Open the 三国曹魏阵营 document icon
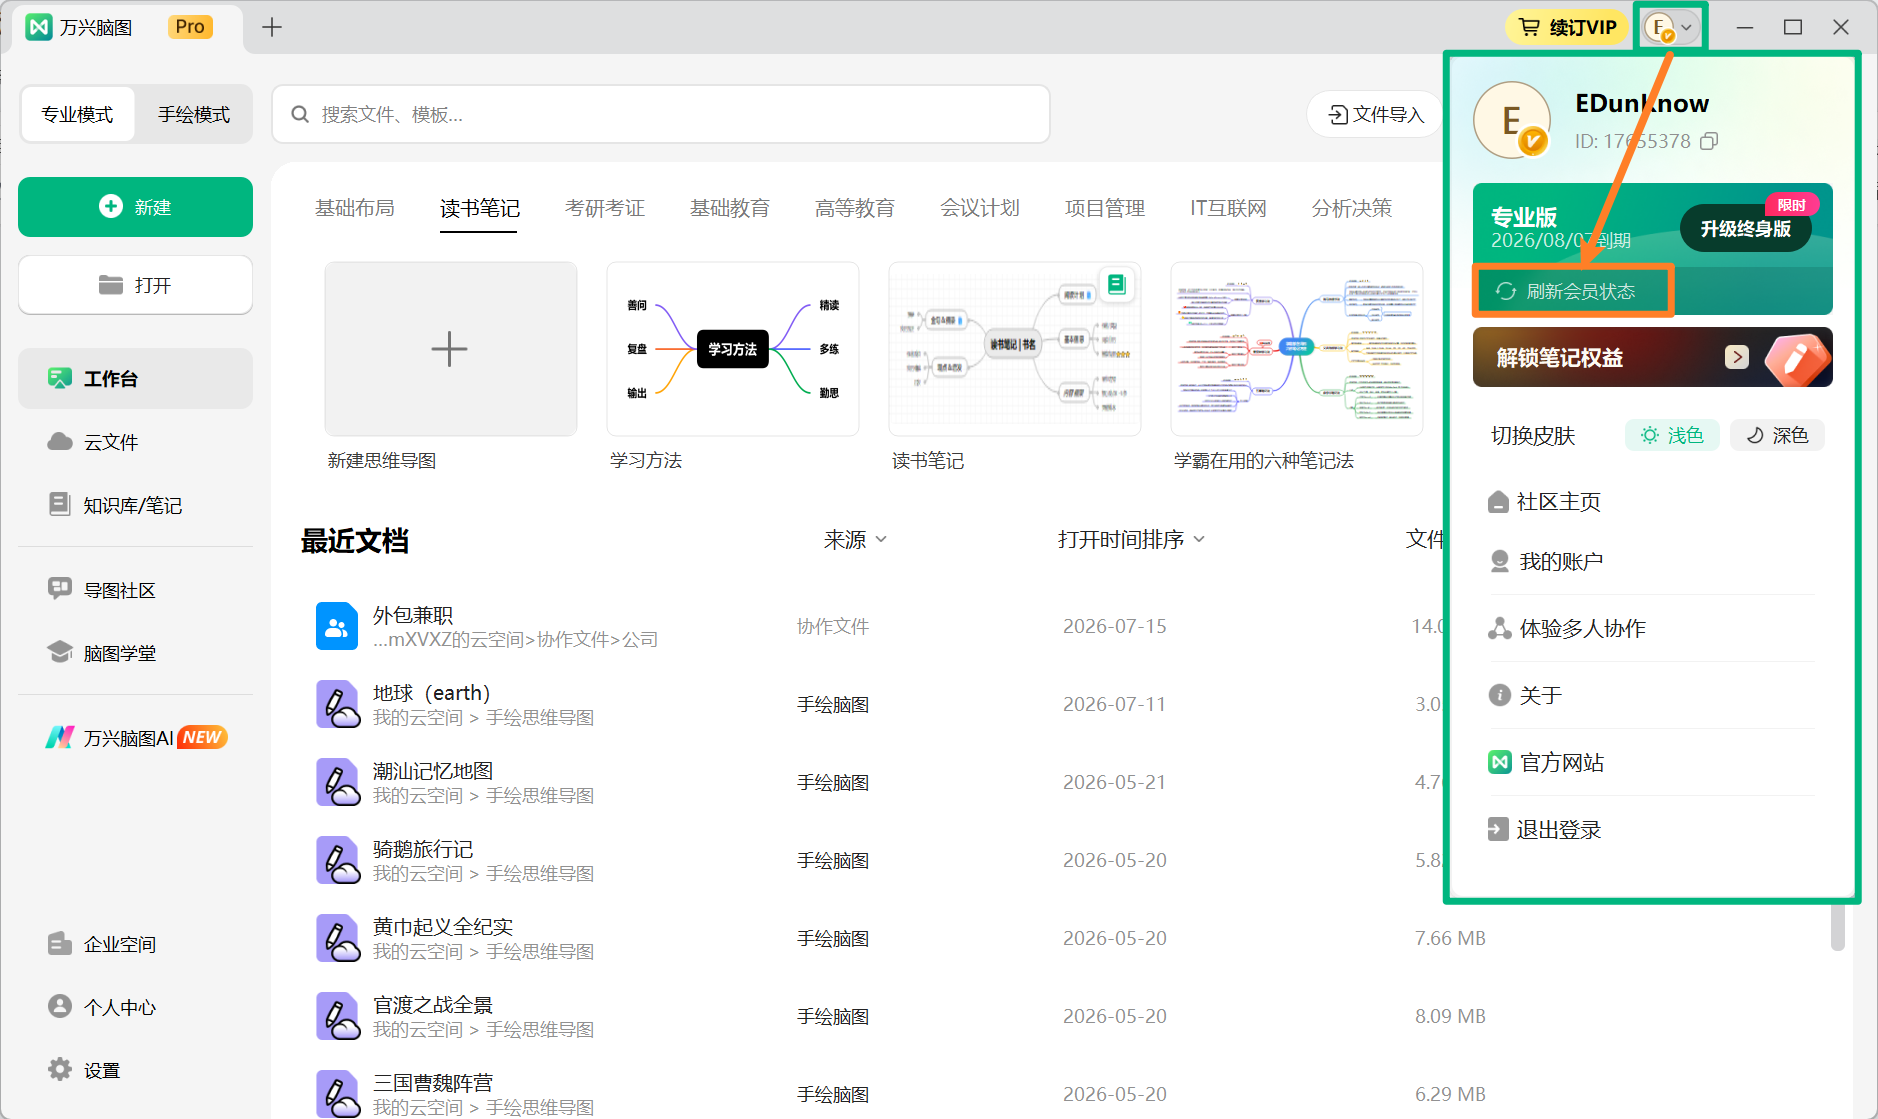The width and height of the screenshot is (1878, 1119). pyautogui.click(x=338, y=1094)
